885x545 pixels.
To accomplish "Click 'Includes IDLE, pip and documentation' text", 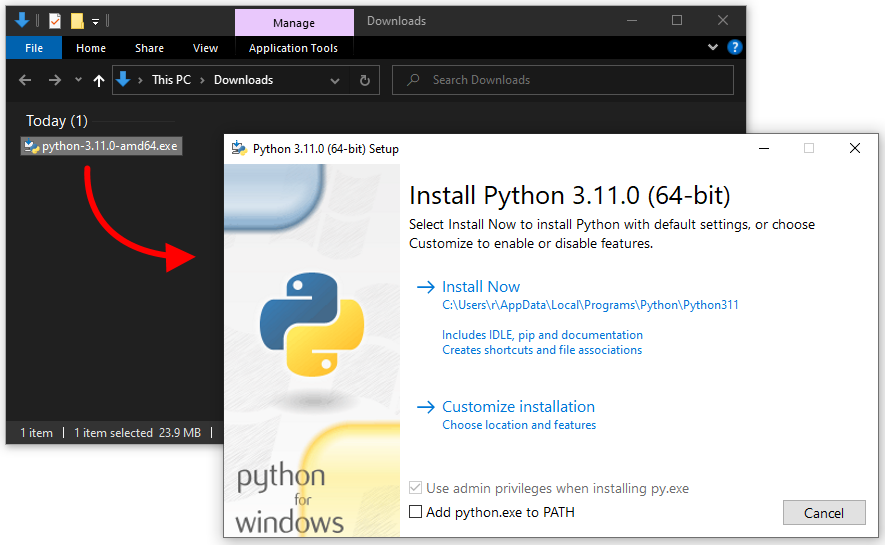I will tap(542, 335).
